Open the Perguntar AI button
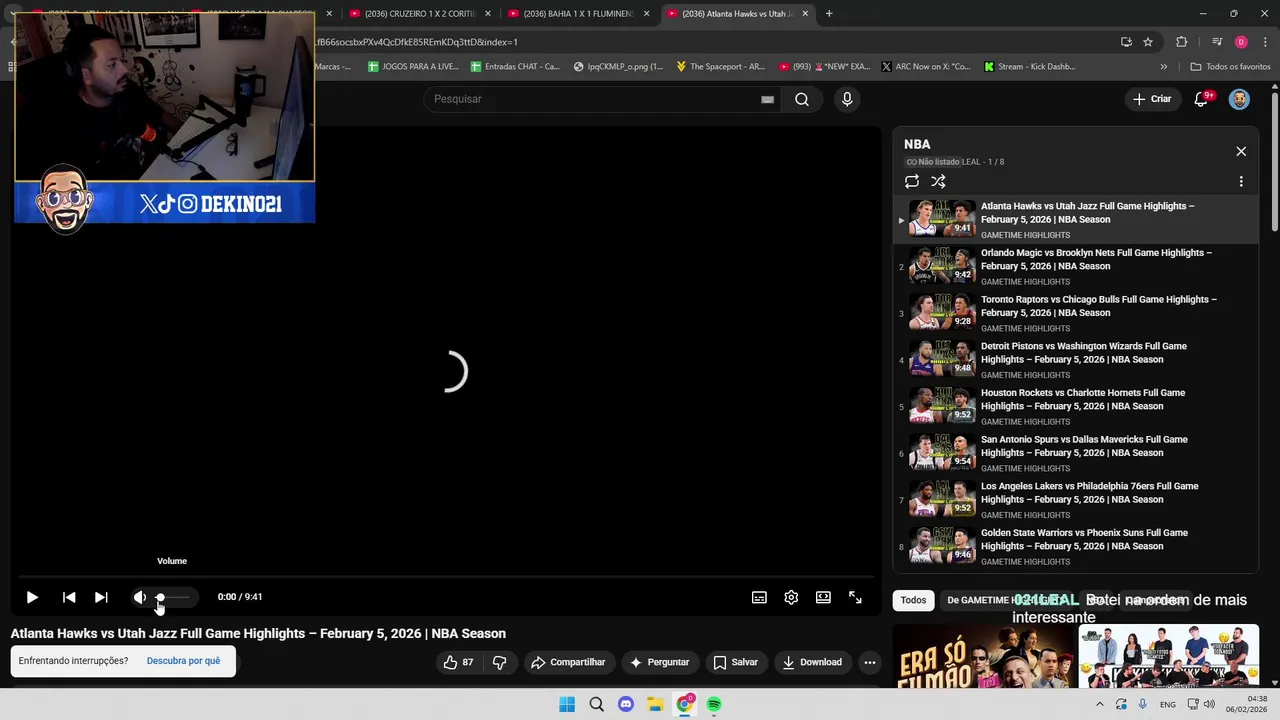Image resolution: width=1280 pixels, height=720 pixels. [x=659, y=662]
